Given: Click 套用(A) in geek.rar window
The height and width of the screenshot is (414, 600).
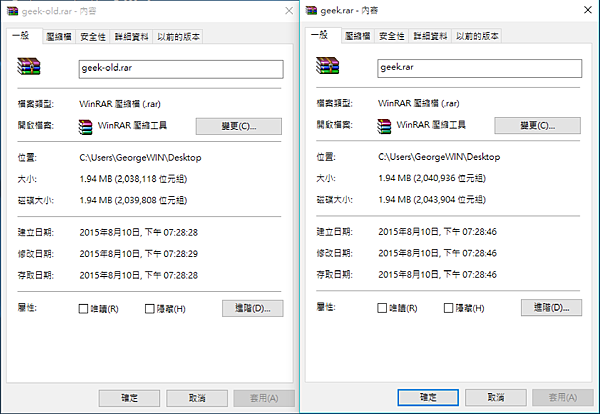Looking at the screenshot, I should click(x=563, y=397).
